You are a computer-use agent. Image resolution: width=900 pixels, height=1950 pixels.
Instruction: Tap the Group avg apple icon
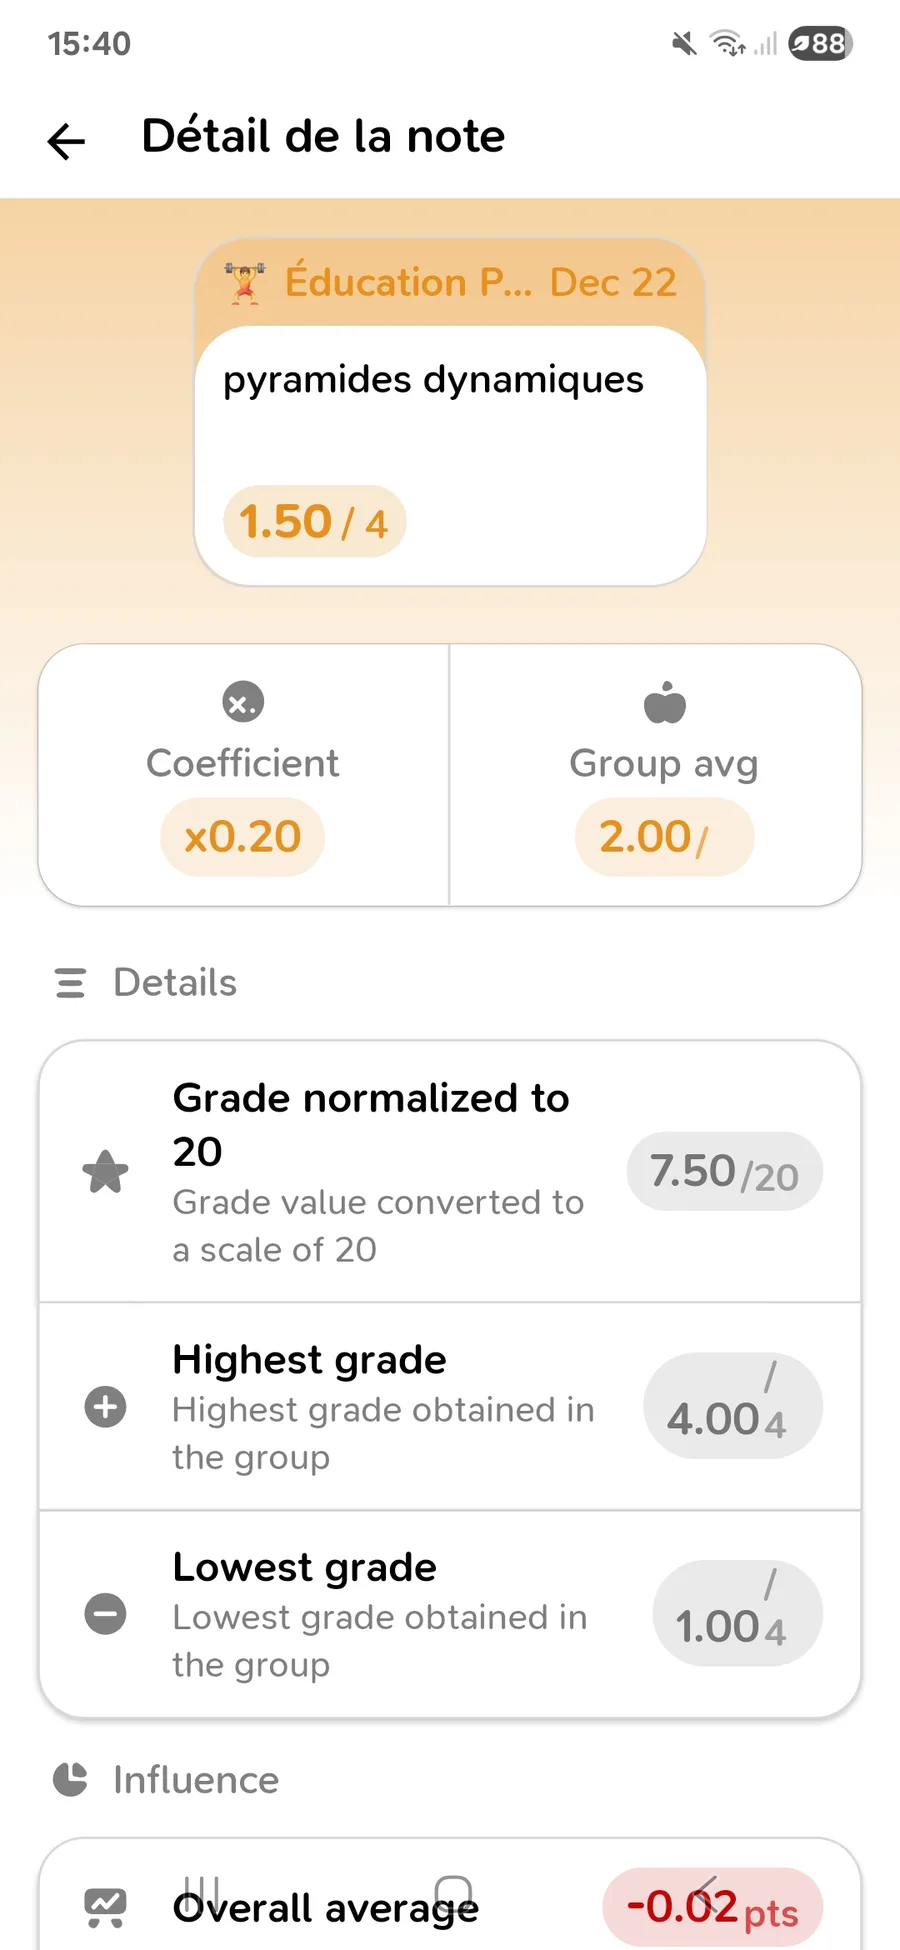tap(665, 702)
